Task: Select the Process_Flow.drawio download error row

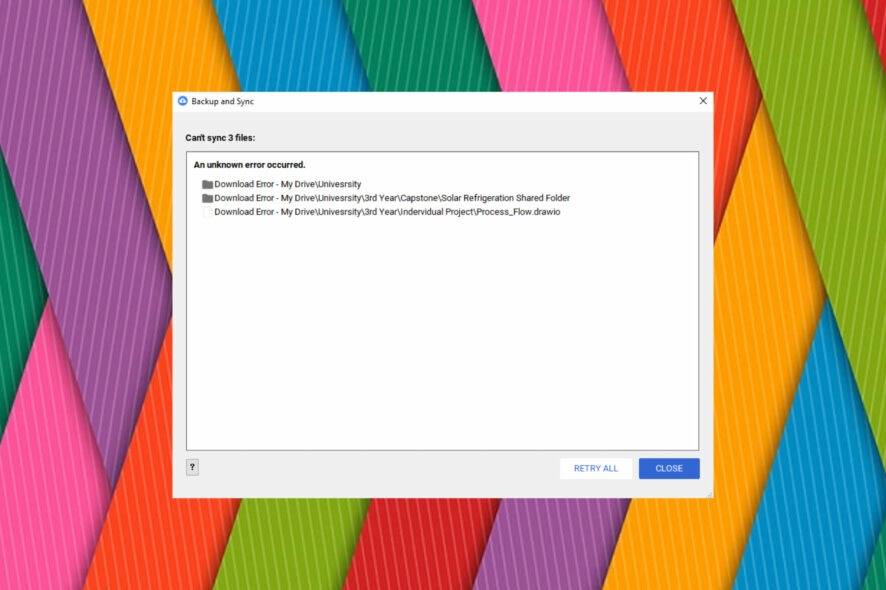Action: pyautogui.click(x=381, y=212)
